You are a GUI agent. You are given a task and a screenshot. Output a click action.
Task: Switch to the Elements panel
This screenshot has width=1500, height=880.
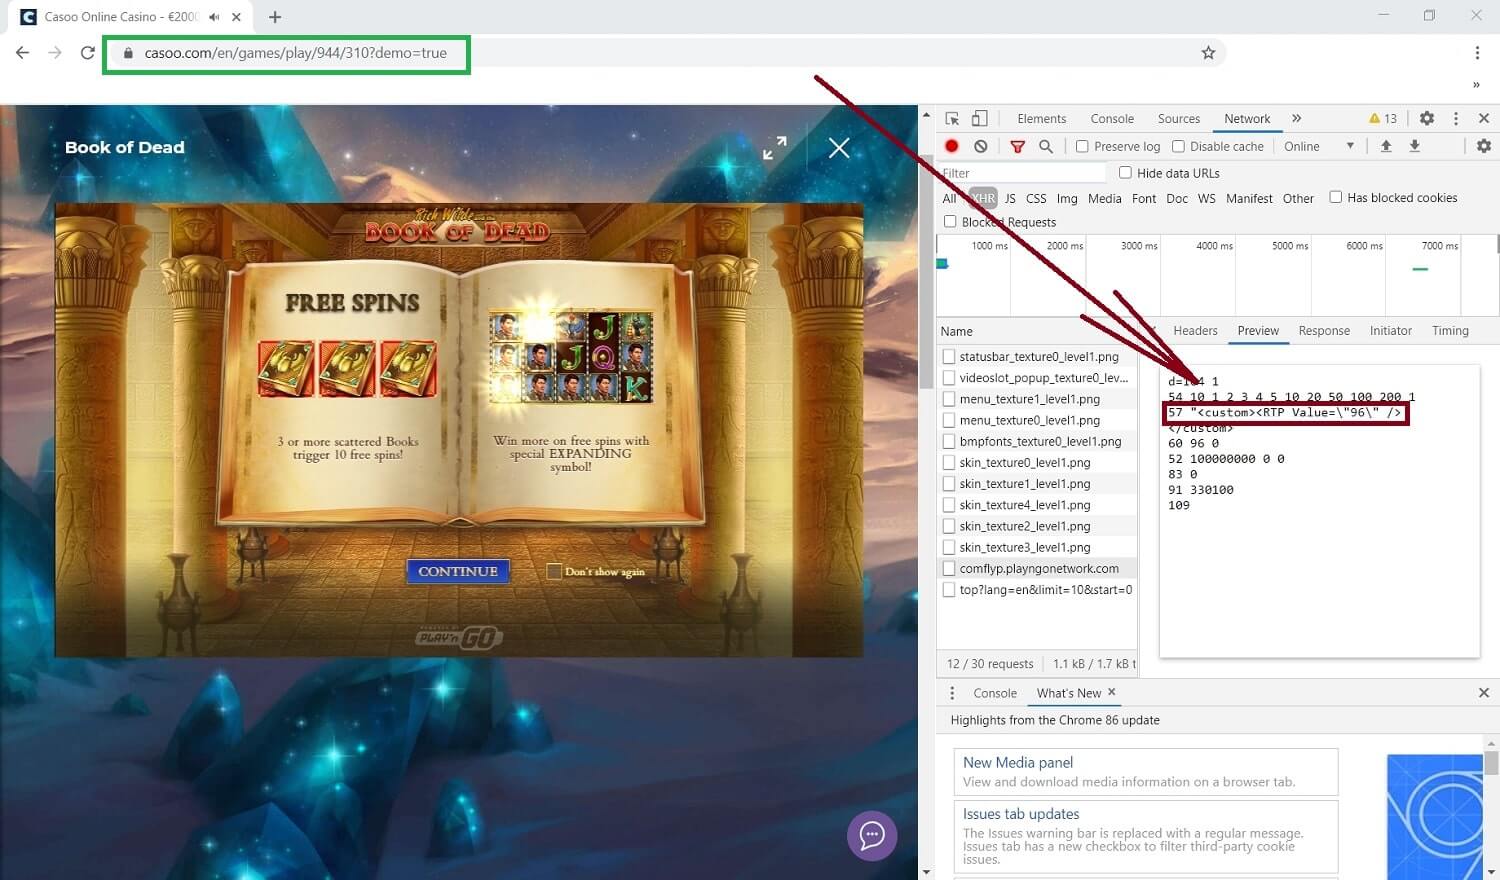click(1042, 118)
